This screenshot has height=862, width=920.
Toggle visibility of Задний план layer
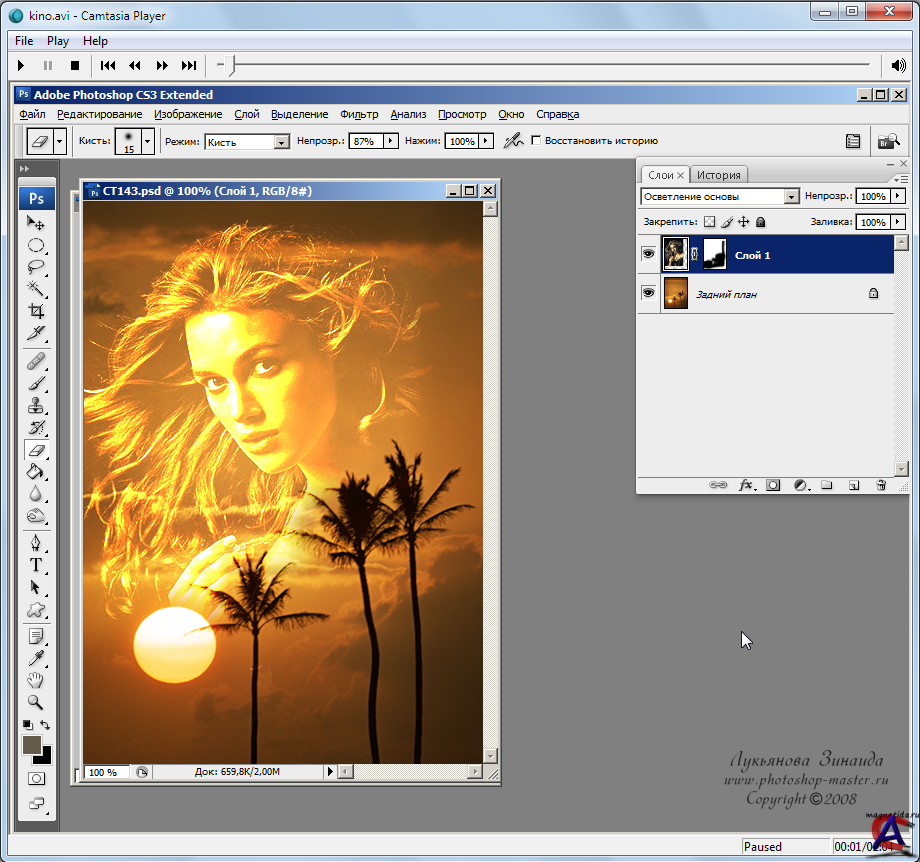[x=648, y=293]
